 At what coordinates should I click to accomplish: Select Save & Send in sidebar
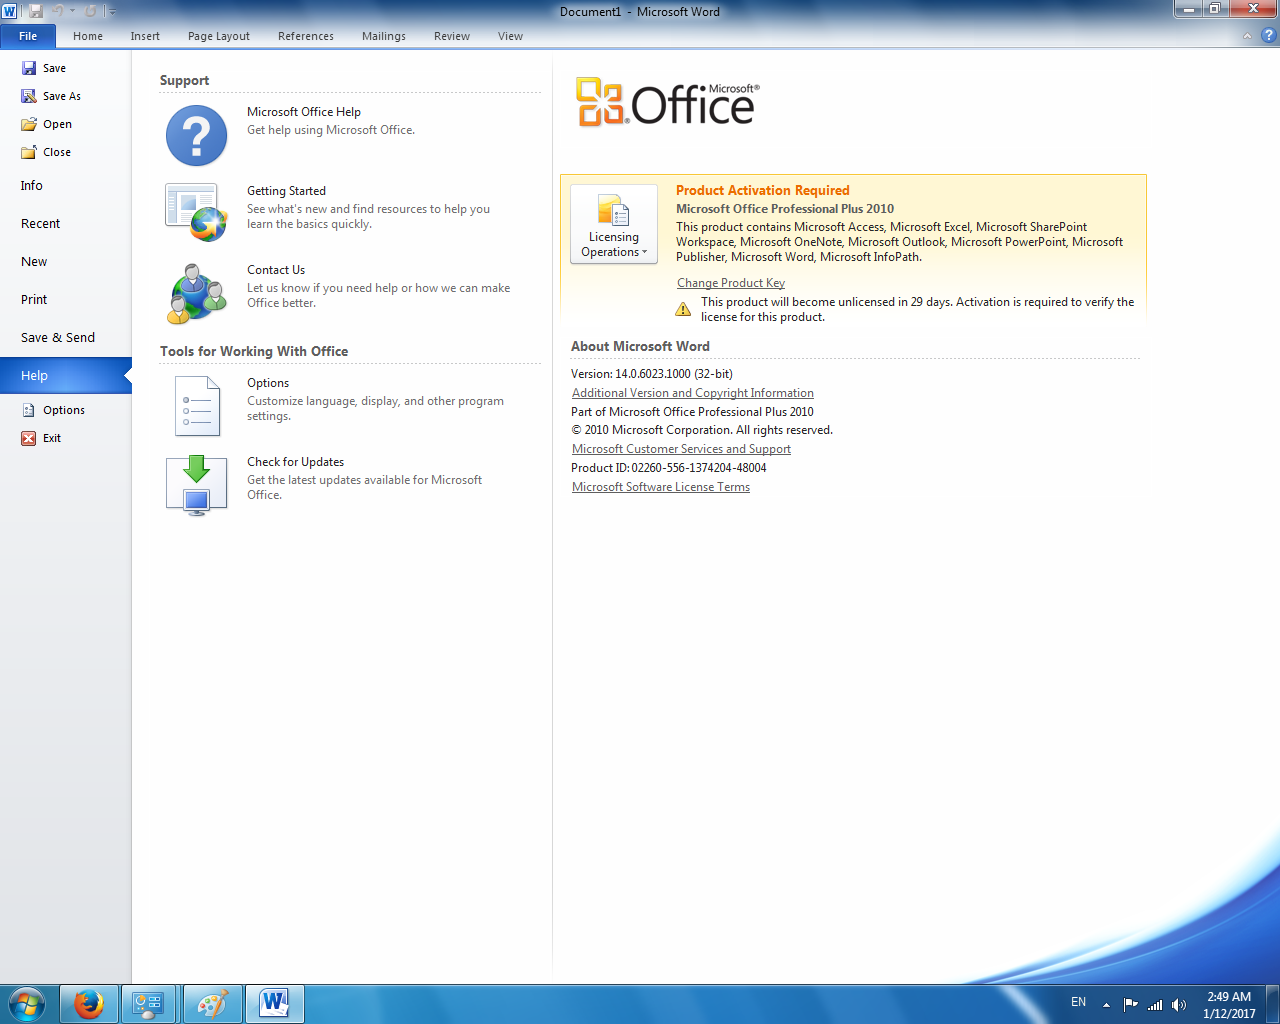[x=65, y=338]
